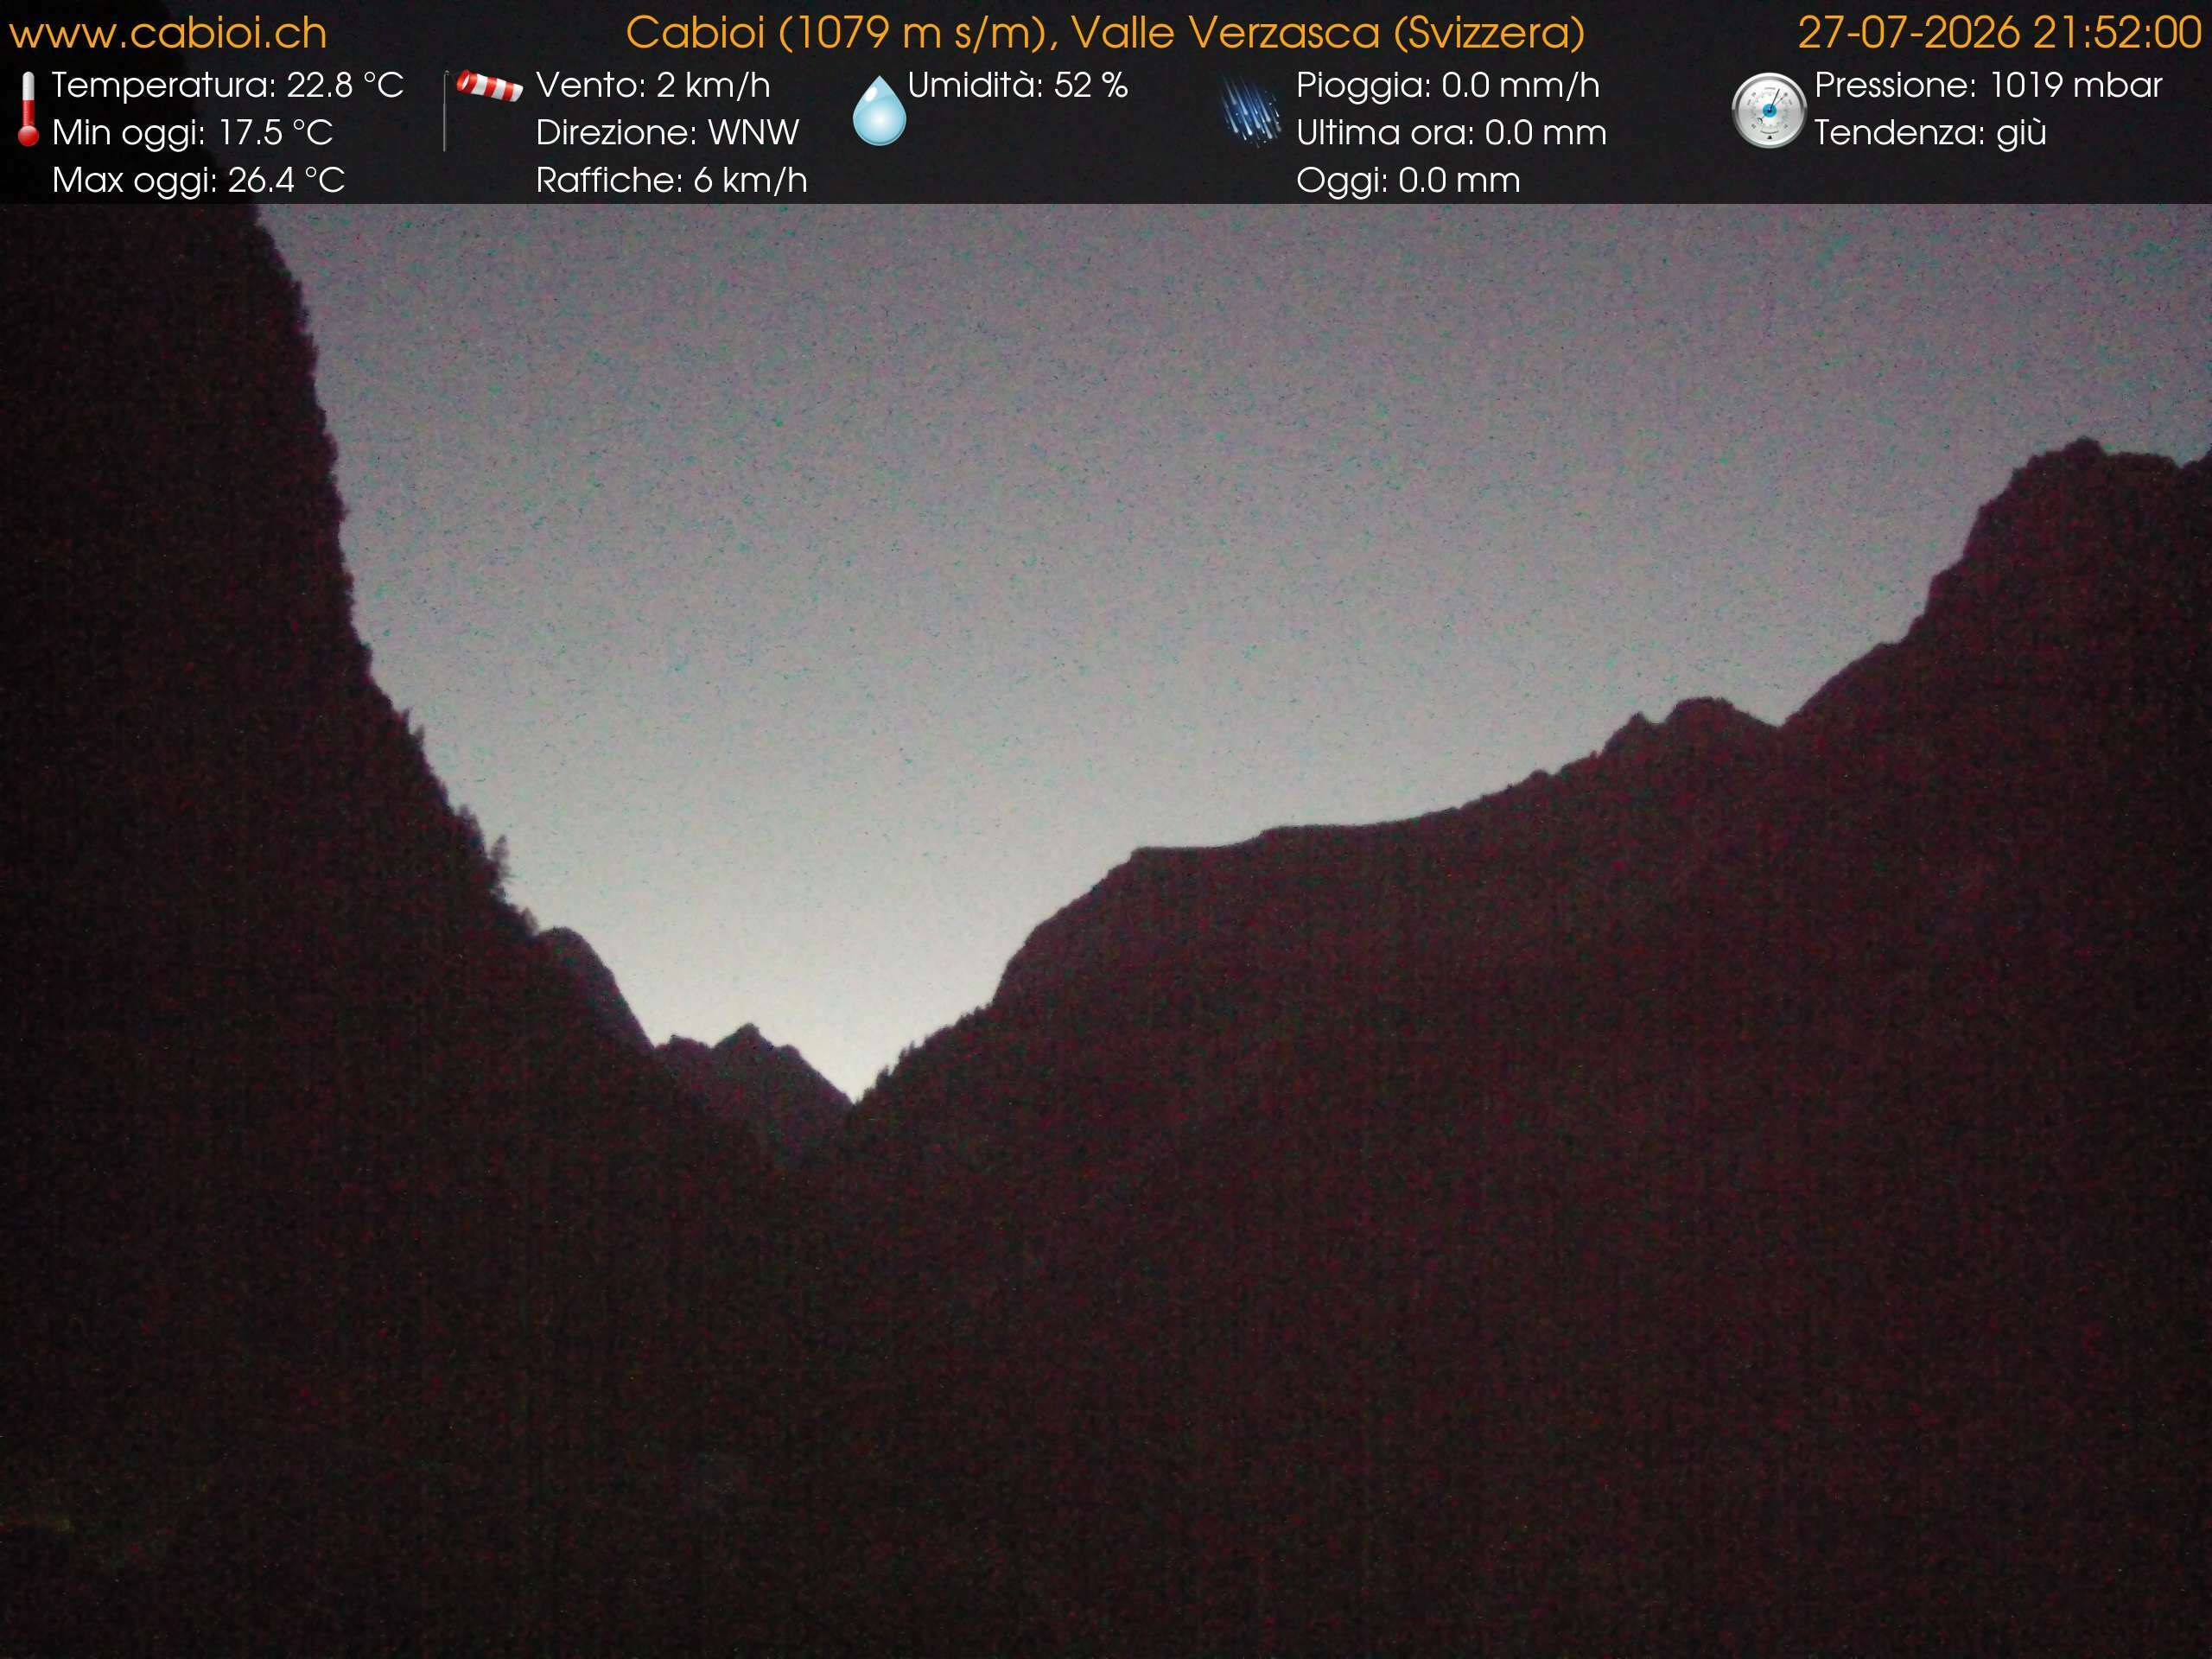The height and width of the screenshot is (1659, 2212).
Task: Click the 27-07-2026 21:52:00 timestamp
Action: pyautogui.click(x=1999, y=33)
